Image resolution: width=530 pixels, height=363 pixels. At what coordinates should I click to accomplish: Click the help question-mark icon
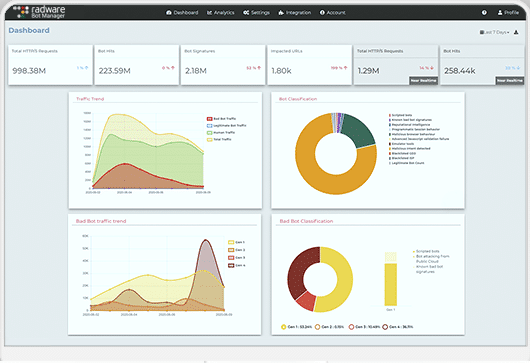point(484,13)
